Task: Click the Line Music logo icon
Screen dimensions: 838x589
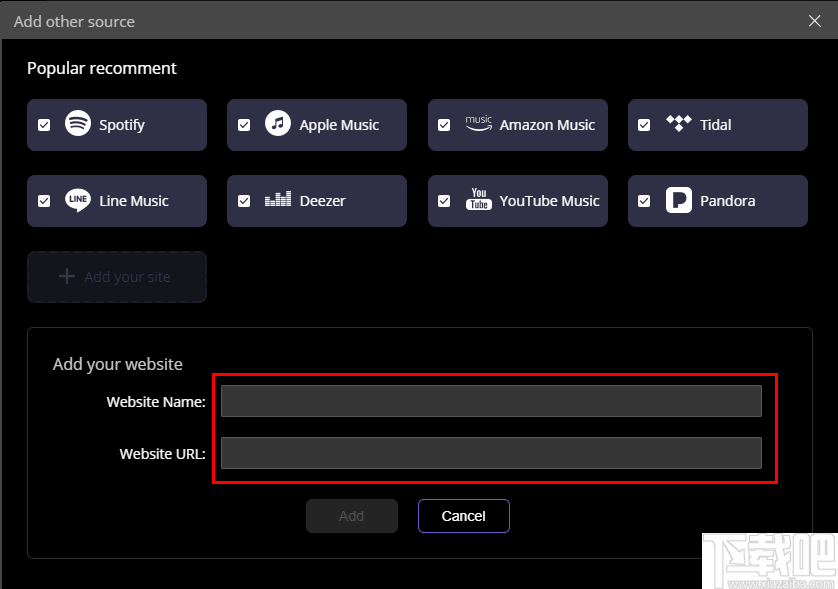Action: point(78,200)
